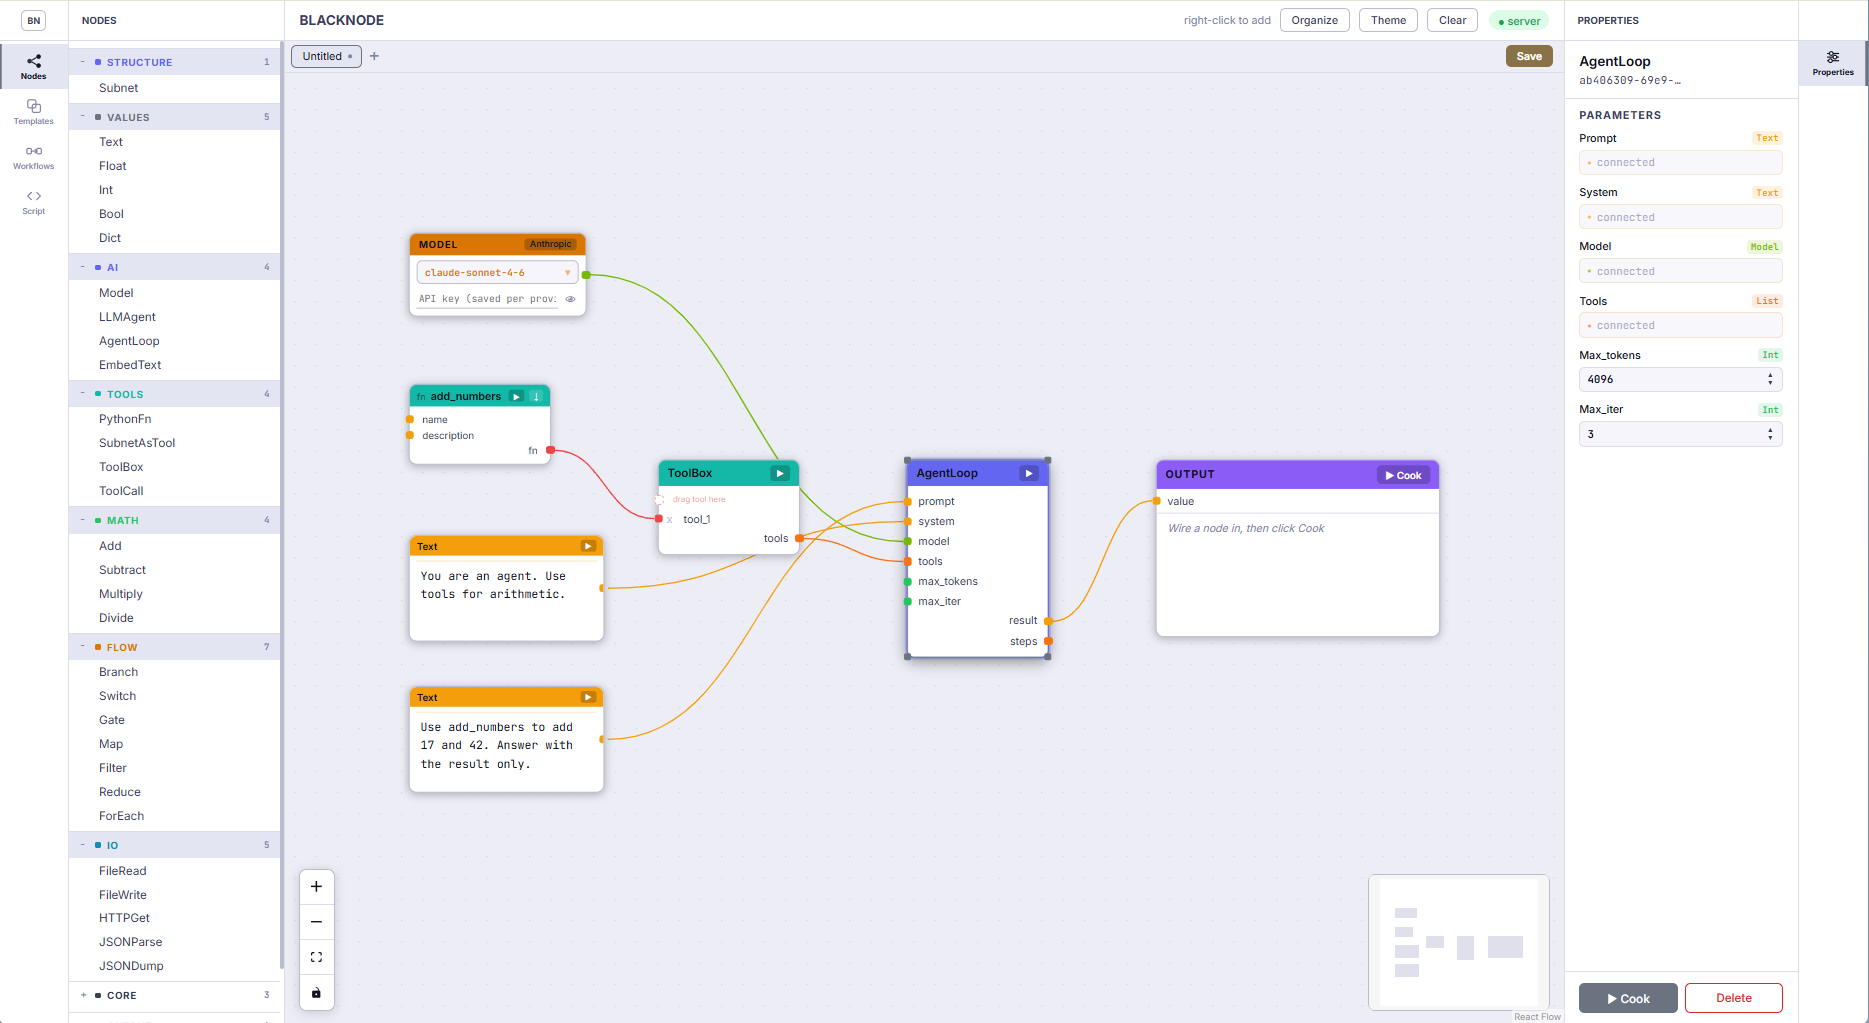Zoom in on the canvas
This screenshot has height=1023, width=1869.
tap(316, 887)
